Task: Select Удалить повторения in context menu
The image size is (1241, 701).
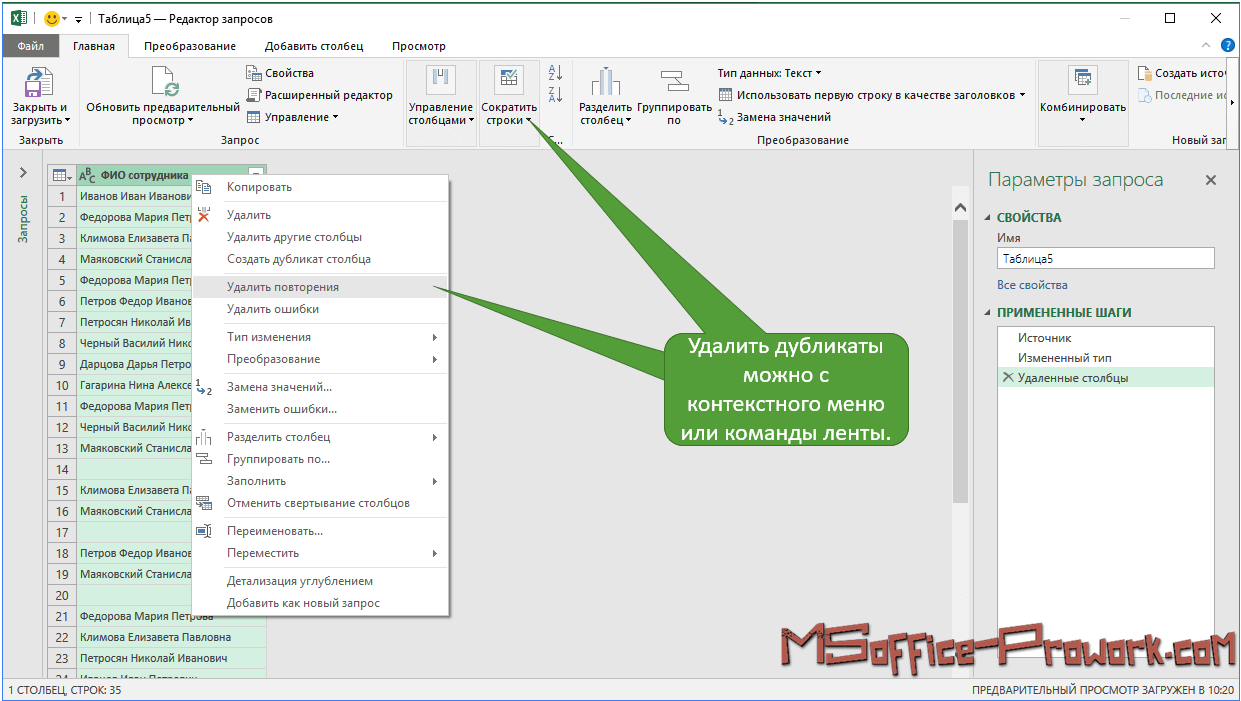Action: pos(283,287)
